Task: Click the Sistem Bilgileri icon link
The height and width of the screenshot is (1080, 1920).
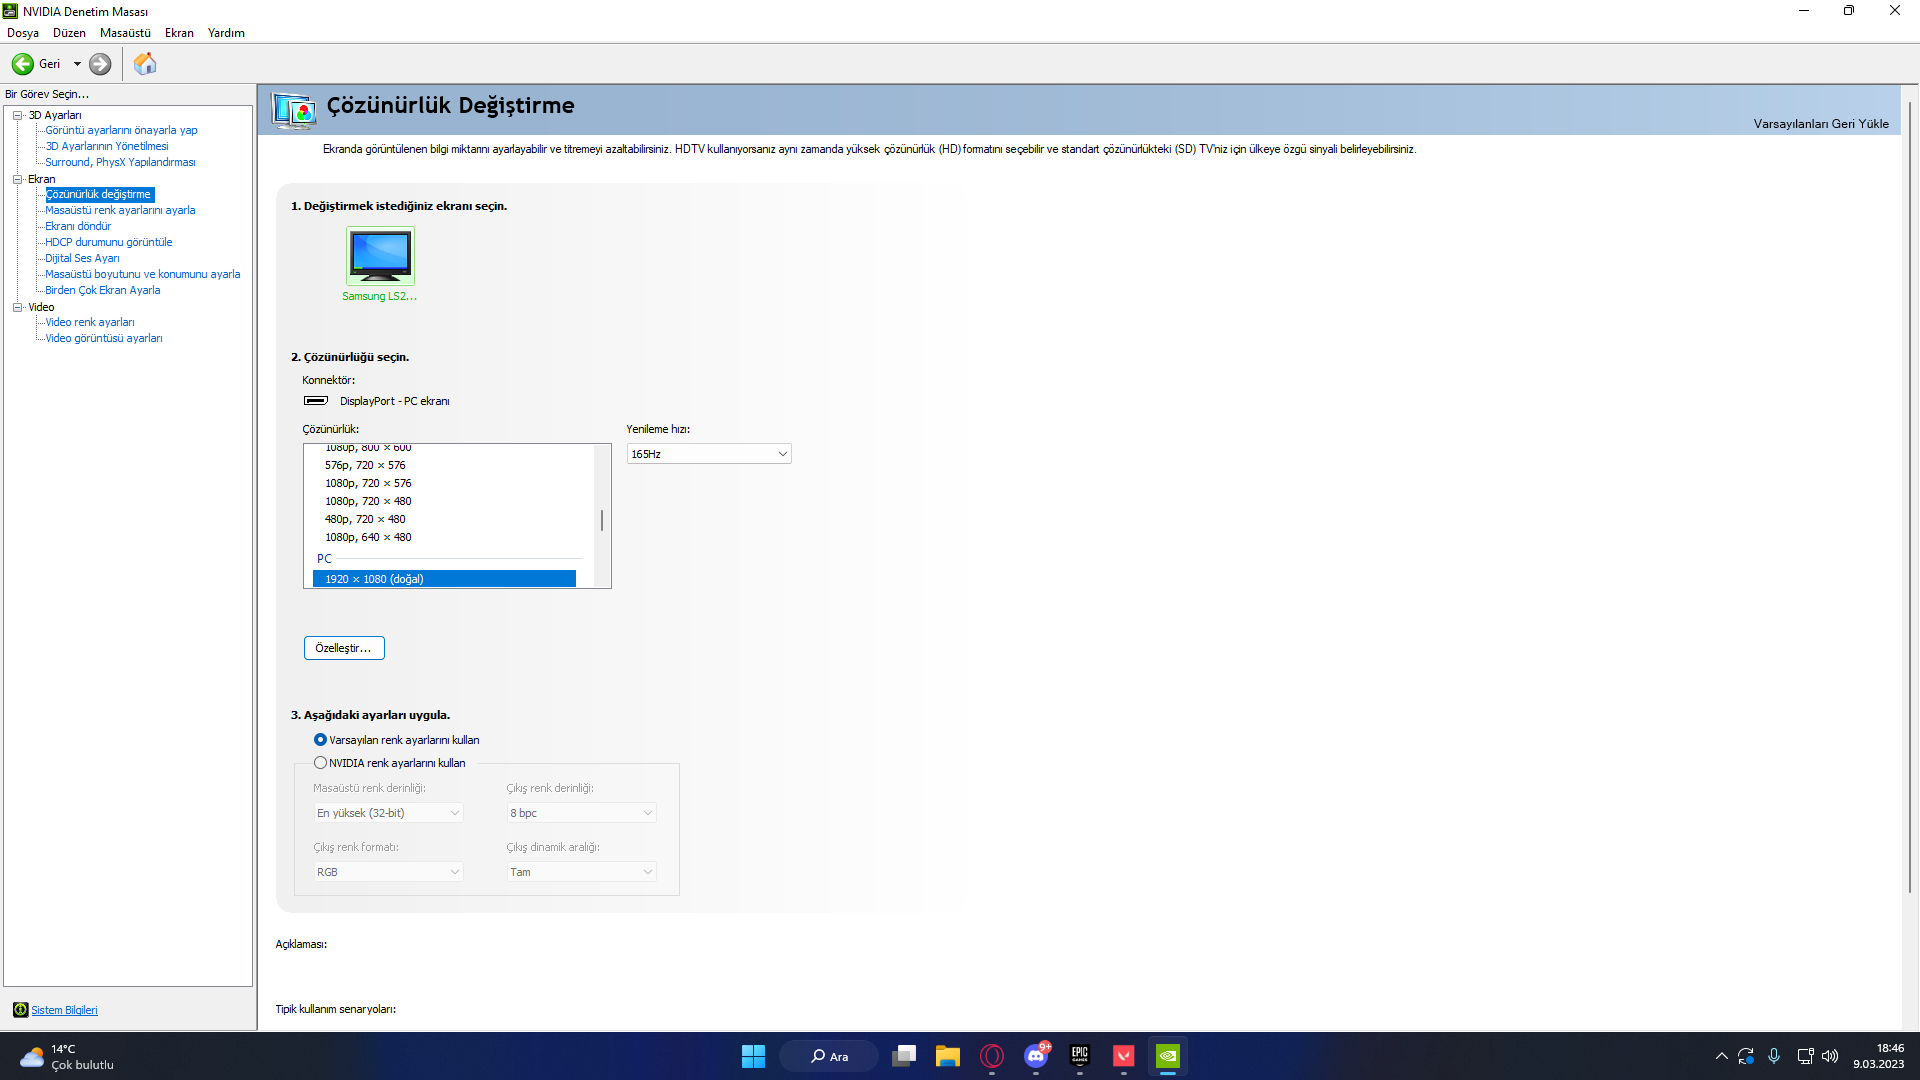Action: (x=20, y=1010)
